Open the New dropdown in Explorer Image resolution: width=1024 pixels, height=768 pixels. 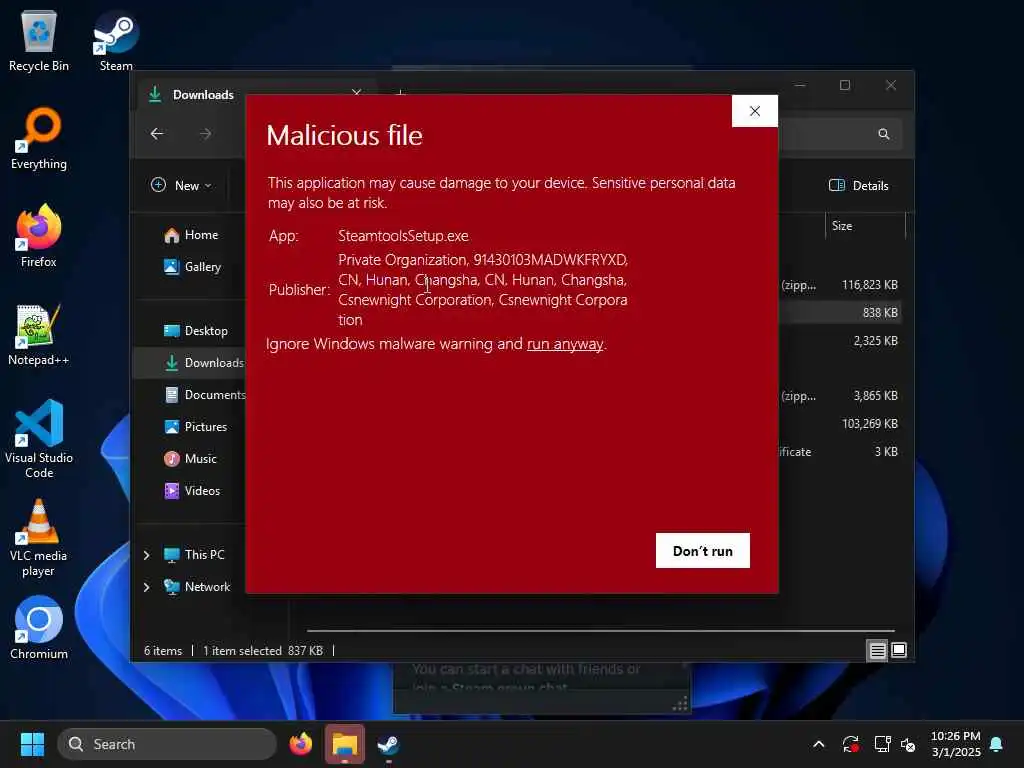[181, 185]
